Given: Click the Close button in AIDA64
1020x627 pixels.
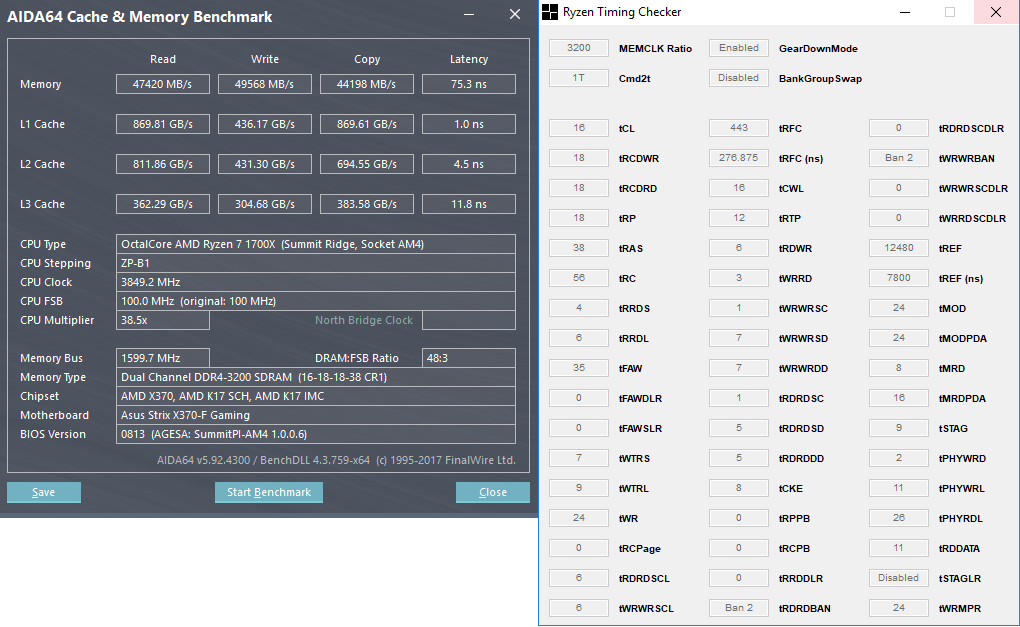Looking at the screenshot, I should [x=492, y=492].
